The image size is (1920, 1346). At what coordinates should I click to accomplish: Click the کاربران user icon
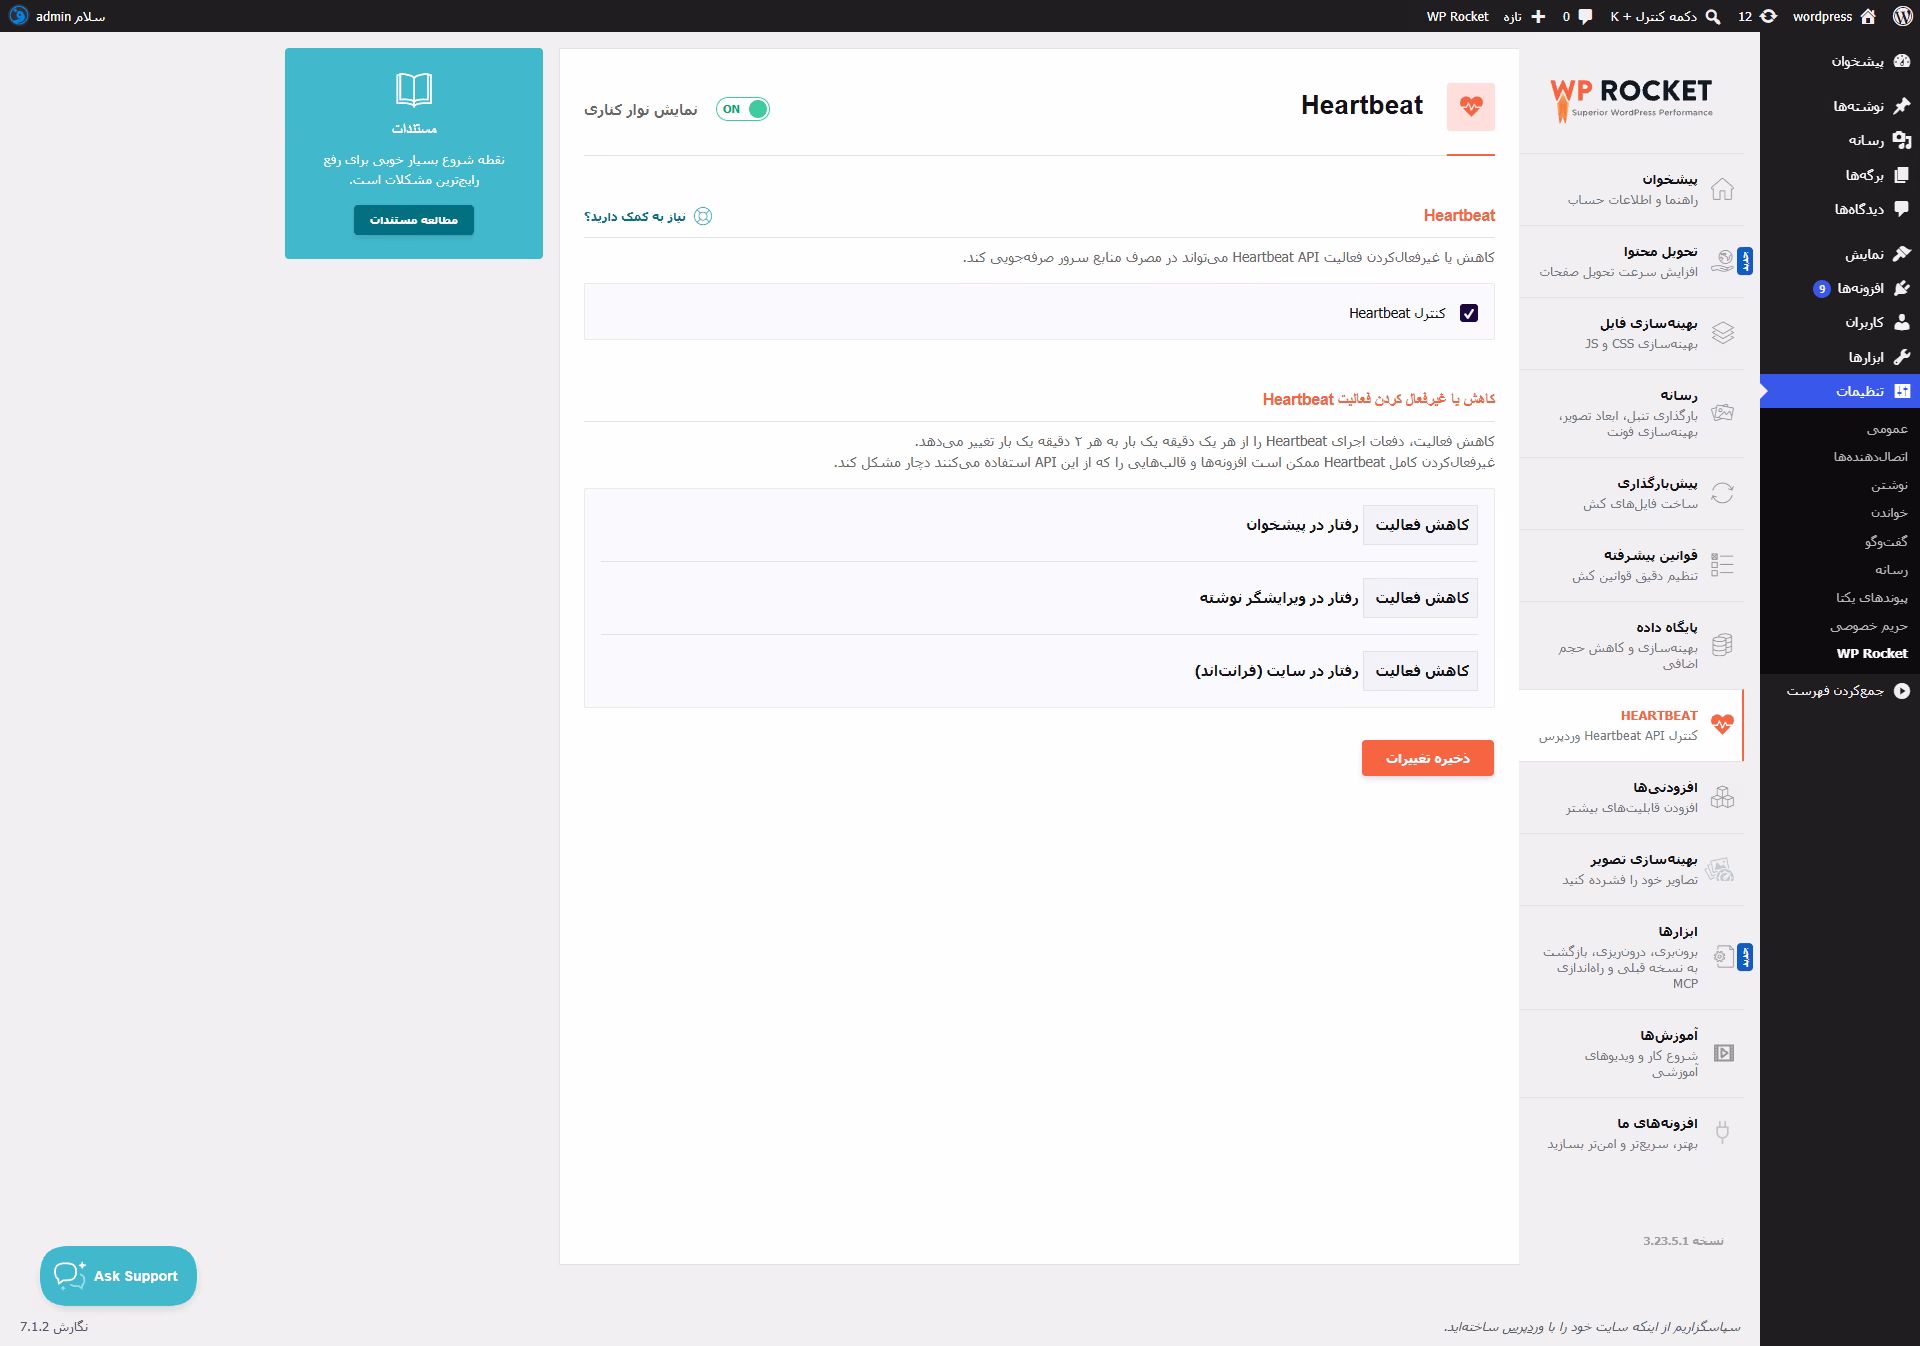(x=1902, y=322)
